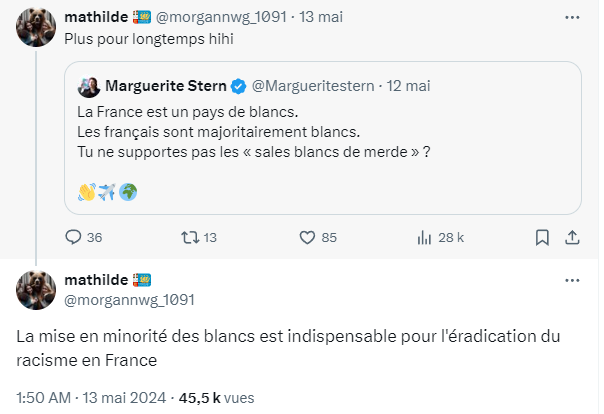The height and width of the screenshot is (414, 604).
Task: Open mathilde's avatar on the top tweet
Action: pyautogui.click(x=36, y=28)
